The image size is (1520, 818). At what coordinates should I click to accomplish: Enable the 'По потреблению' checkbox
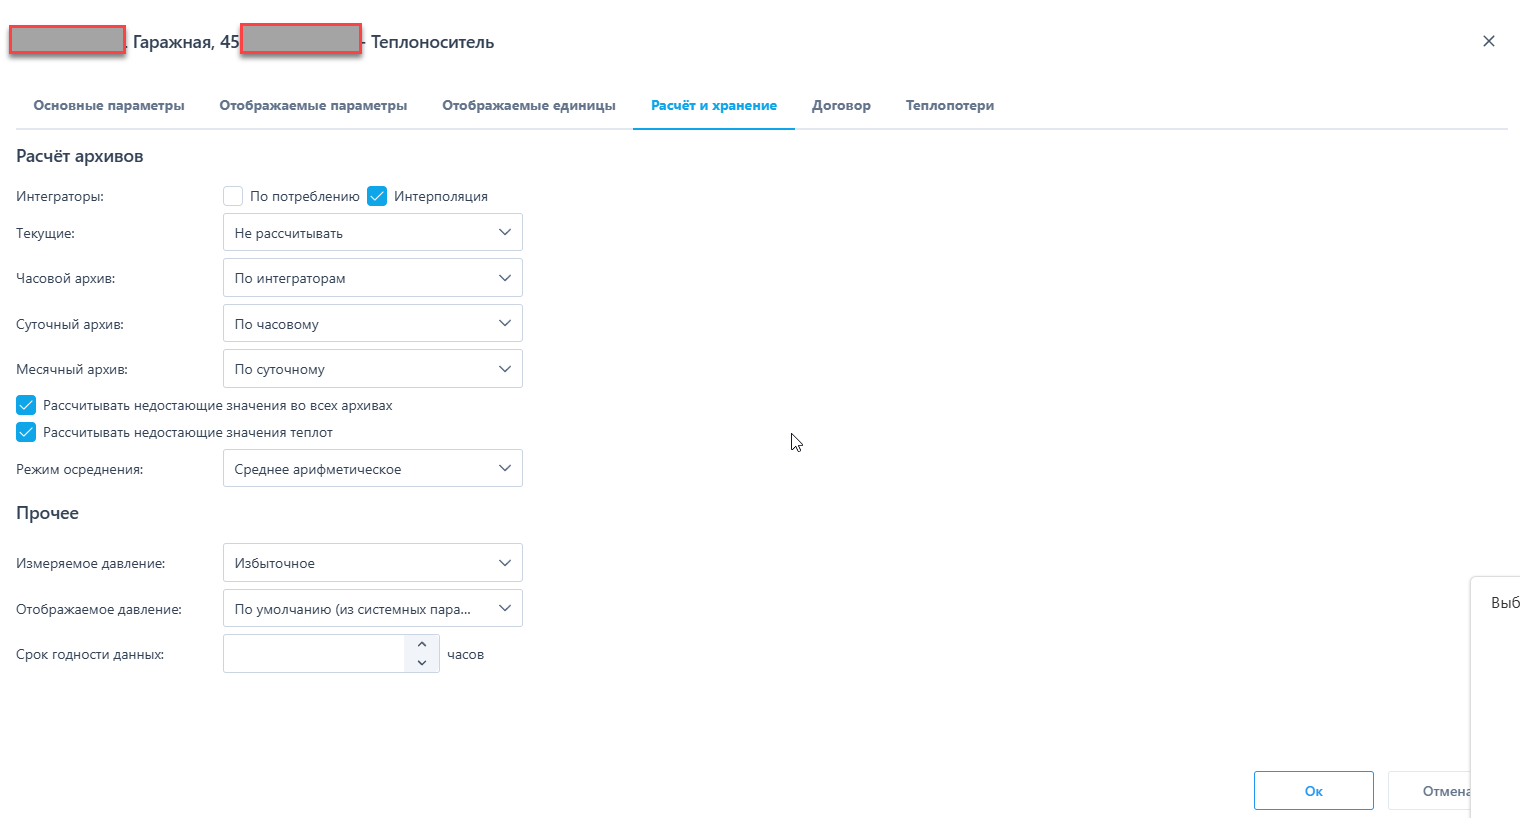[x=233, y=196]
